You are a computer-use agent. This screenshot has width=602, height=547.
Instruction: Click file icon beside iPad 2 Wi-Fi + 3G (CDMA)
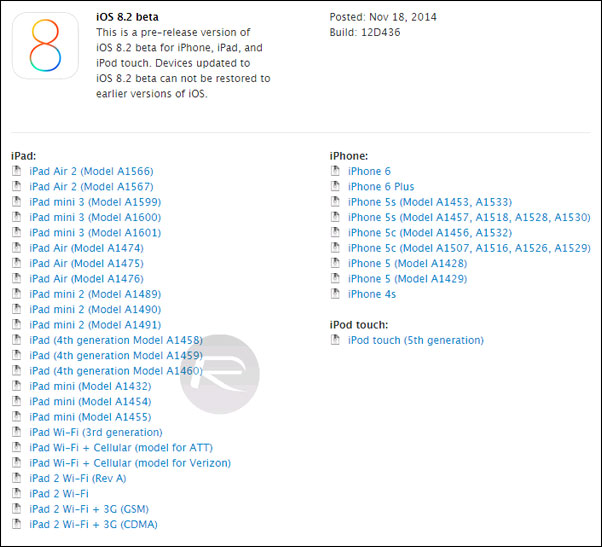point(17,524)
